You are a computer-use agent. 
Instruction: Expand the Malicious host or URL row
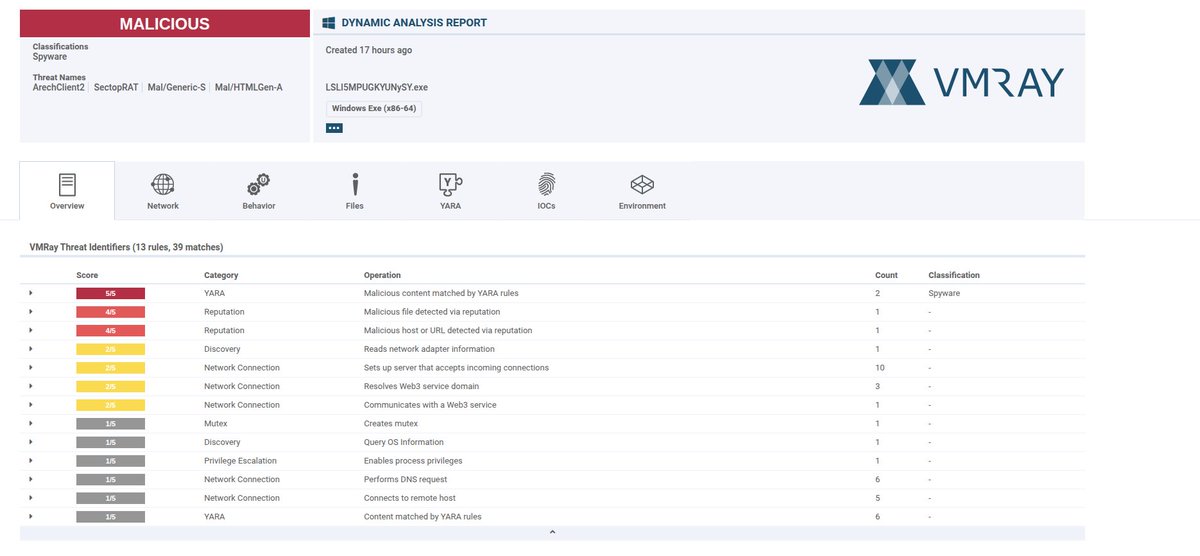coord(31,330)
